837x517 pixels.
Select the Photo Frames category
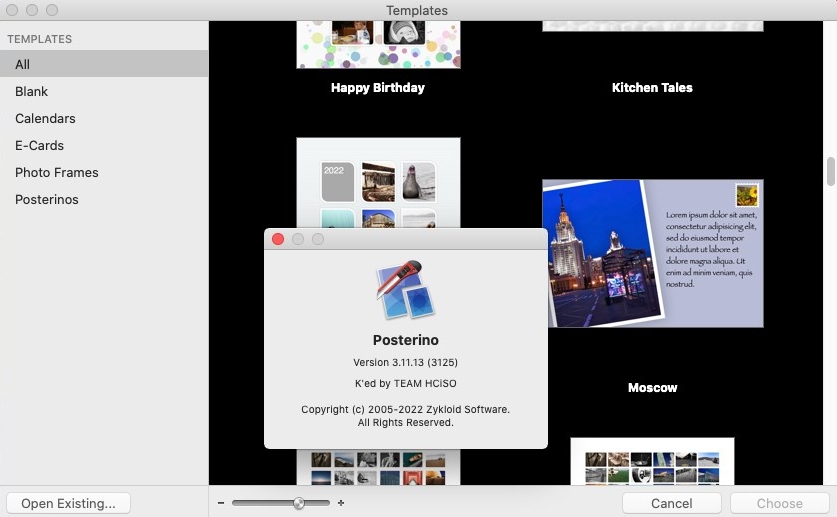[104, 172]
